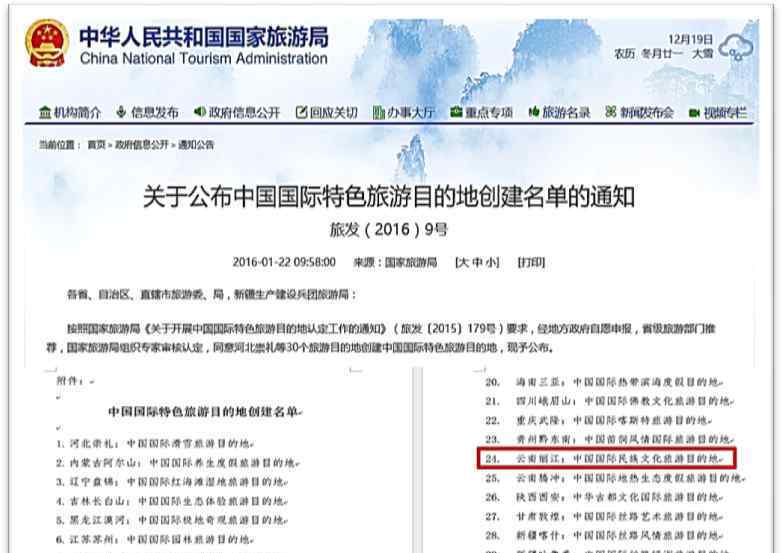
Task: Click the megaphone icon beside 政府信息公开
Action: (199, 112)
